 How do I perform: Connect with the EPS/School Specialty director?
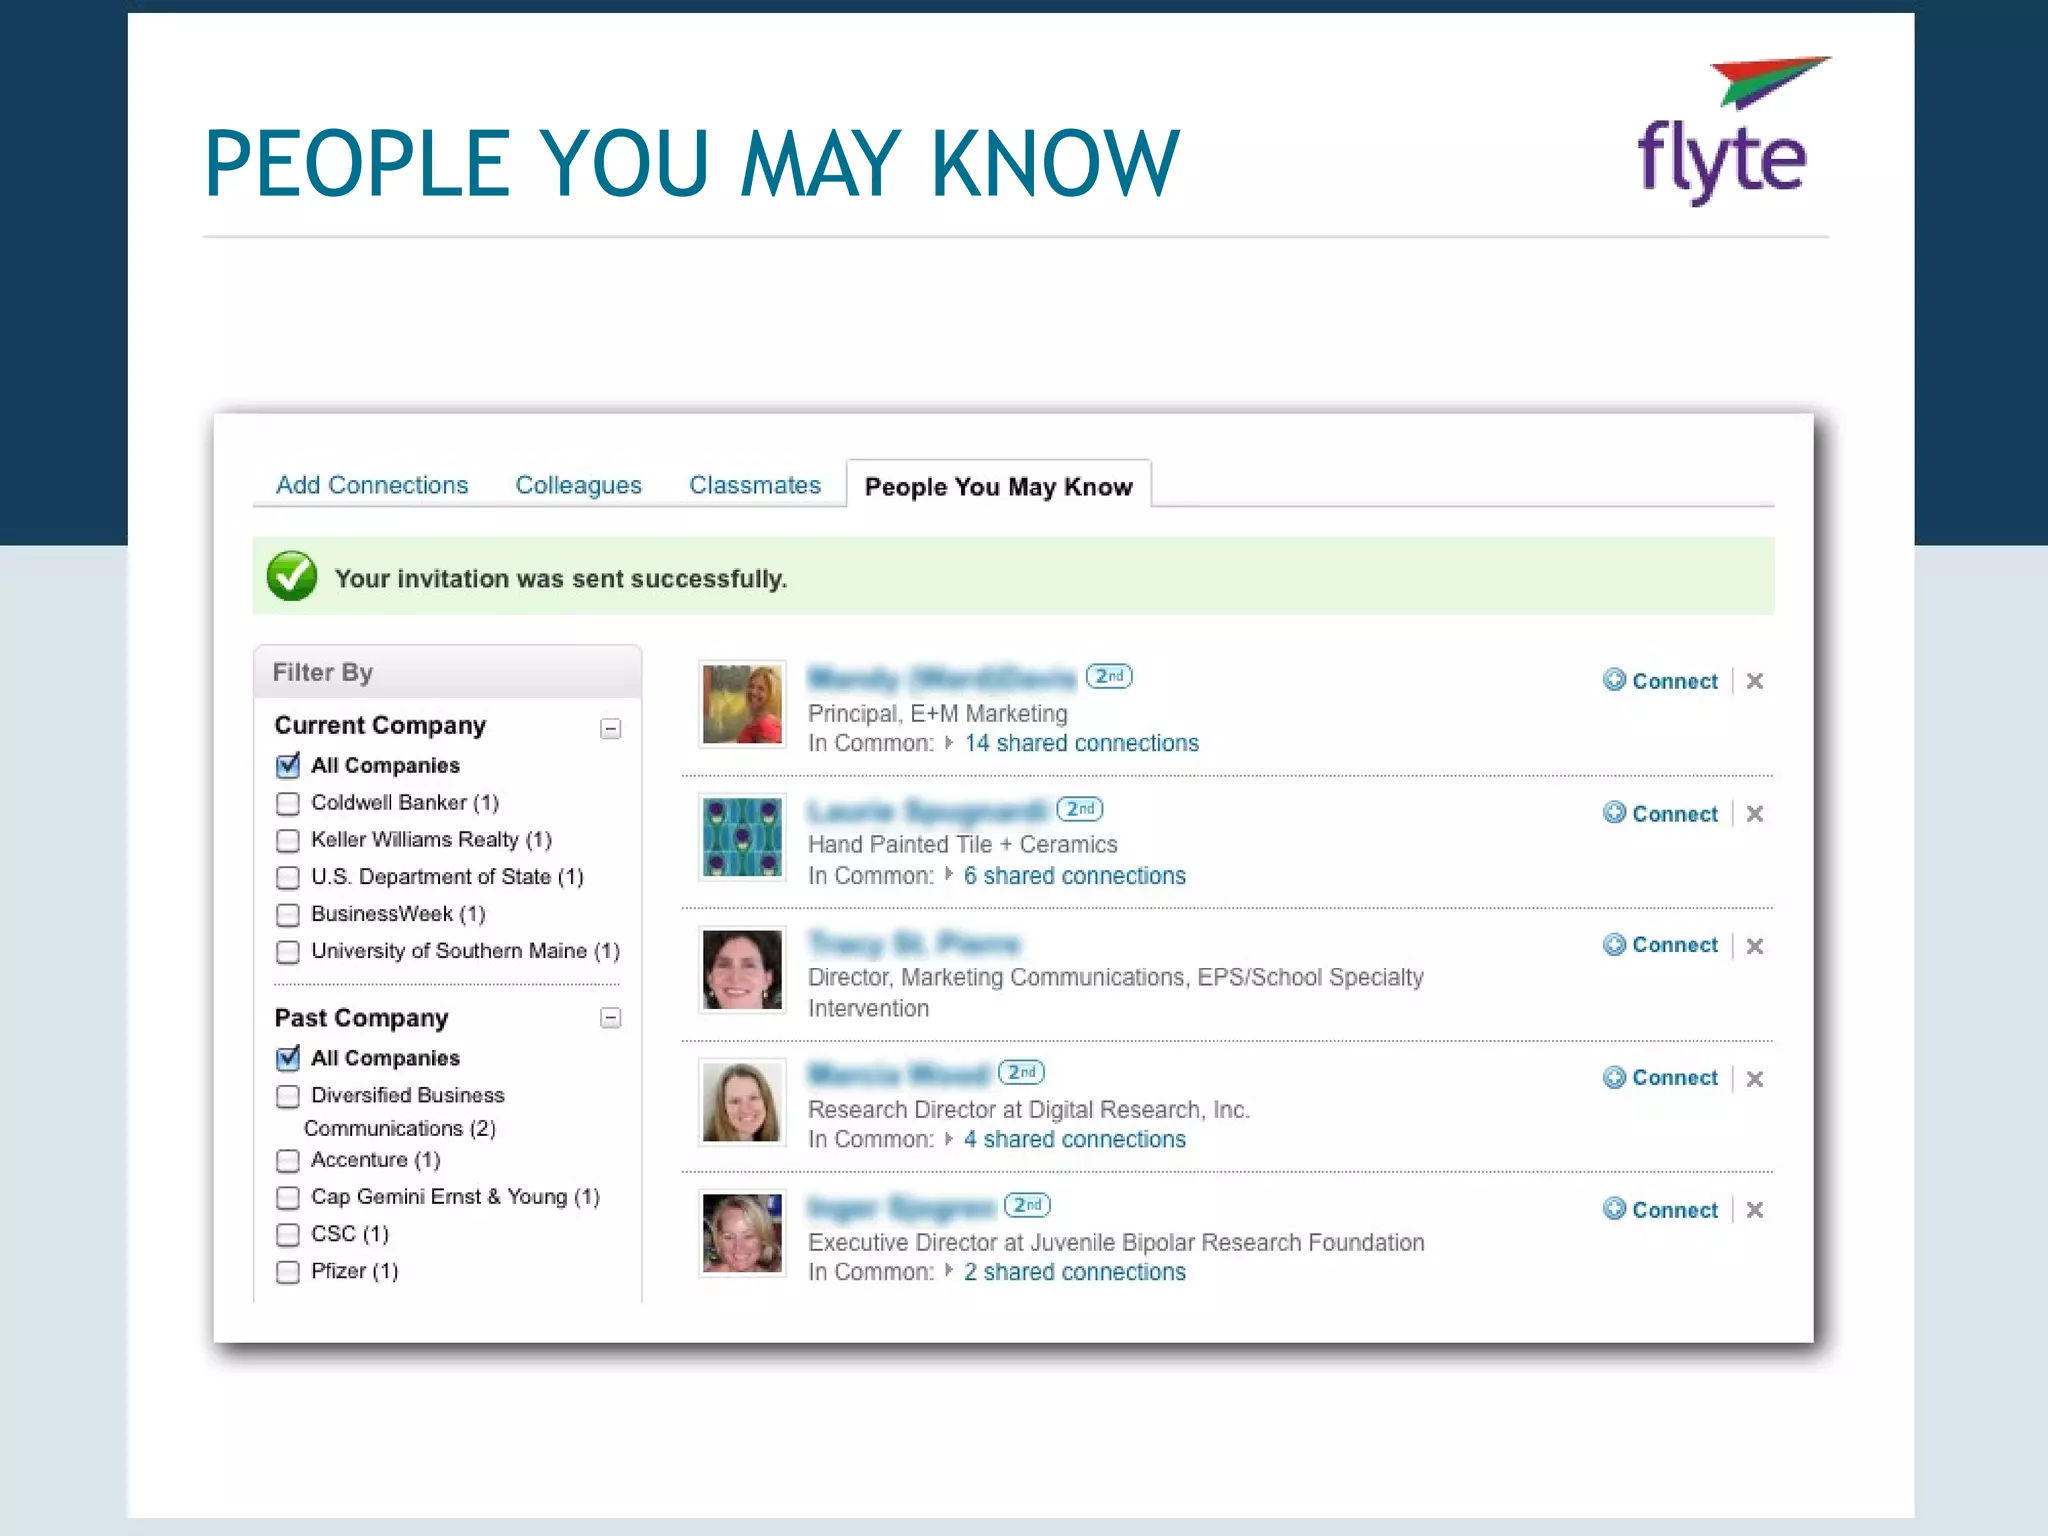pos(1673,945)
